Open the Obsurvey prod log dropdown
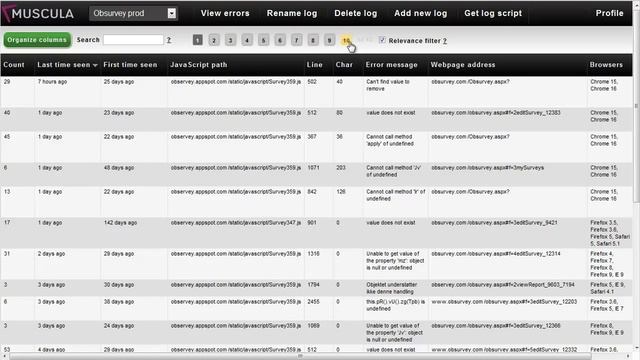The width and height of the screenshot is (640, 360). pos(133,13)
